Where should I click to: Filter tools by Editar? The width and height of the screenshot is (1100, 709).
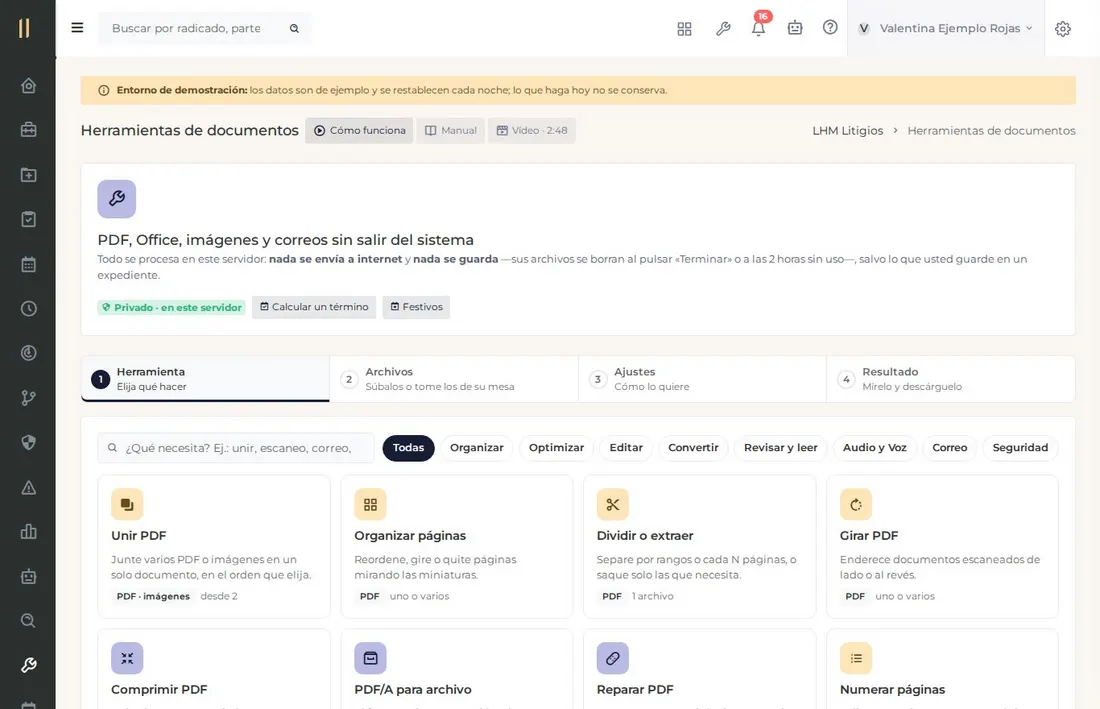point(626,447)
